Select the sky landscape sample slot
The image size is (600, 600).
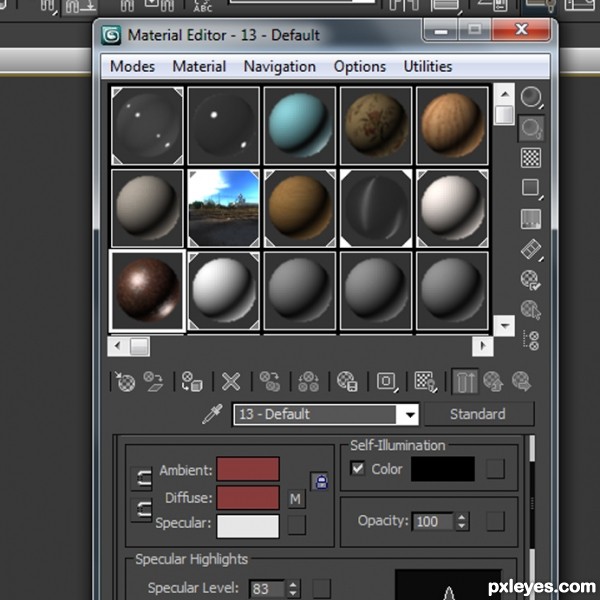[223, 209]
